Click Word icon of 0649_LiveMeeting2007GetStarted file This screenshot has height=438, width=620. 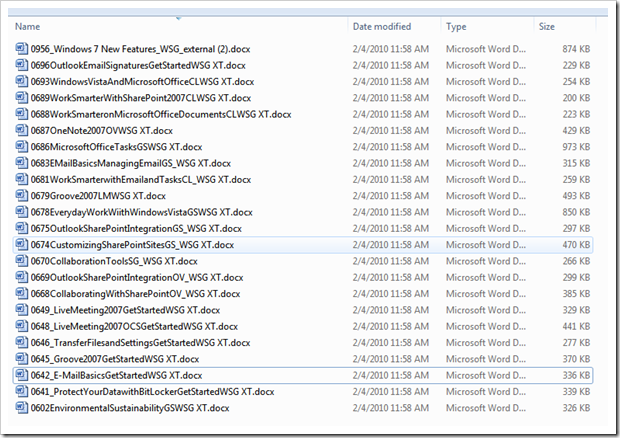pos(21,309)
